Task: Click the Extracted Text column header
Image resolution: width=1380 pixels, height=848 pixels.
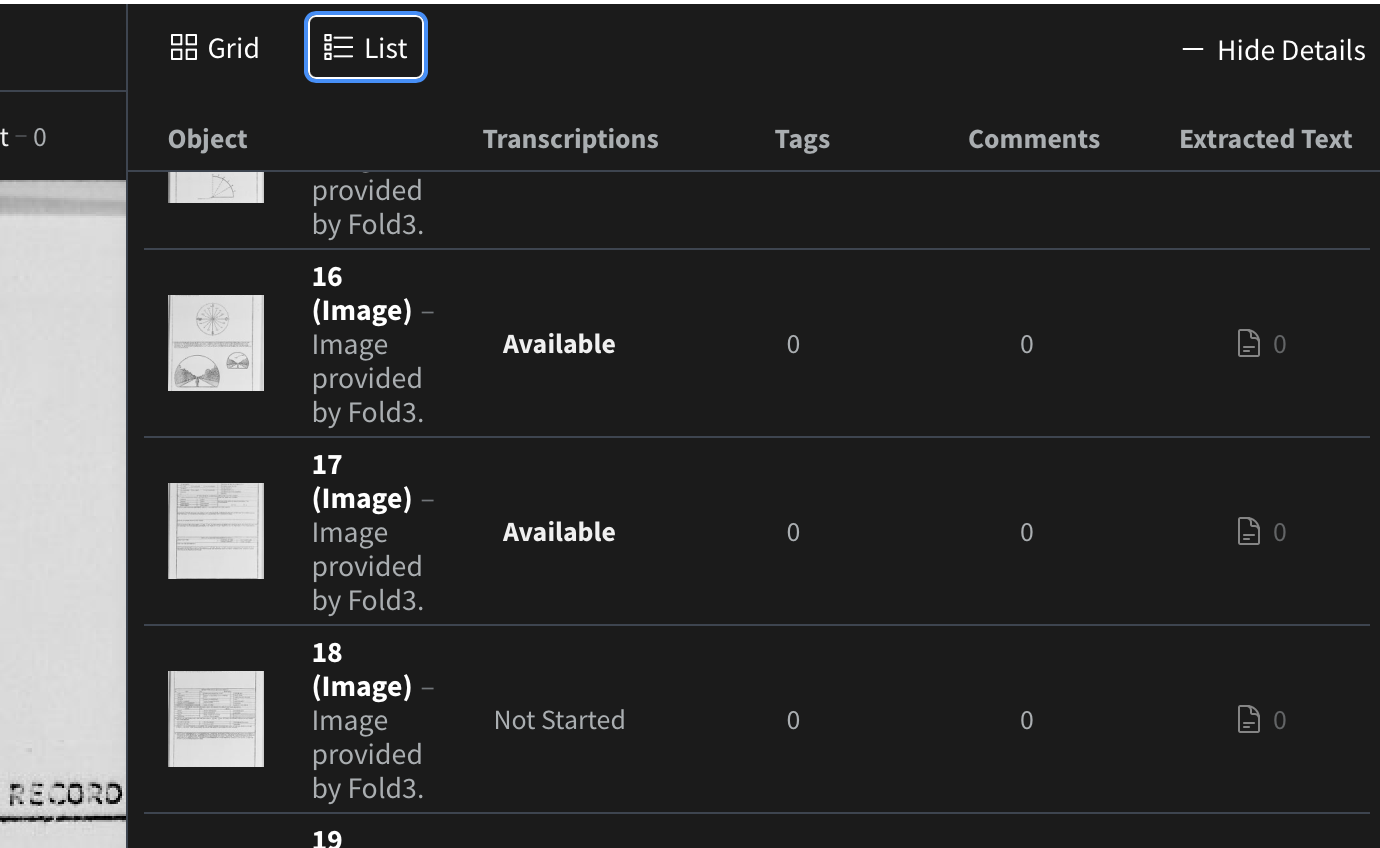Action: (x=1265, y=139)
